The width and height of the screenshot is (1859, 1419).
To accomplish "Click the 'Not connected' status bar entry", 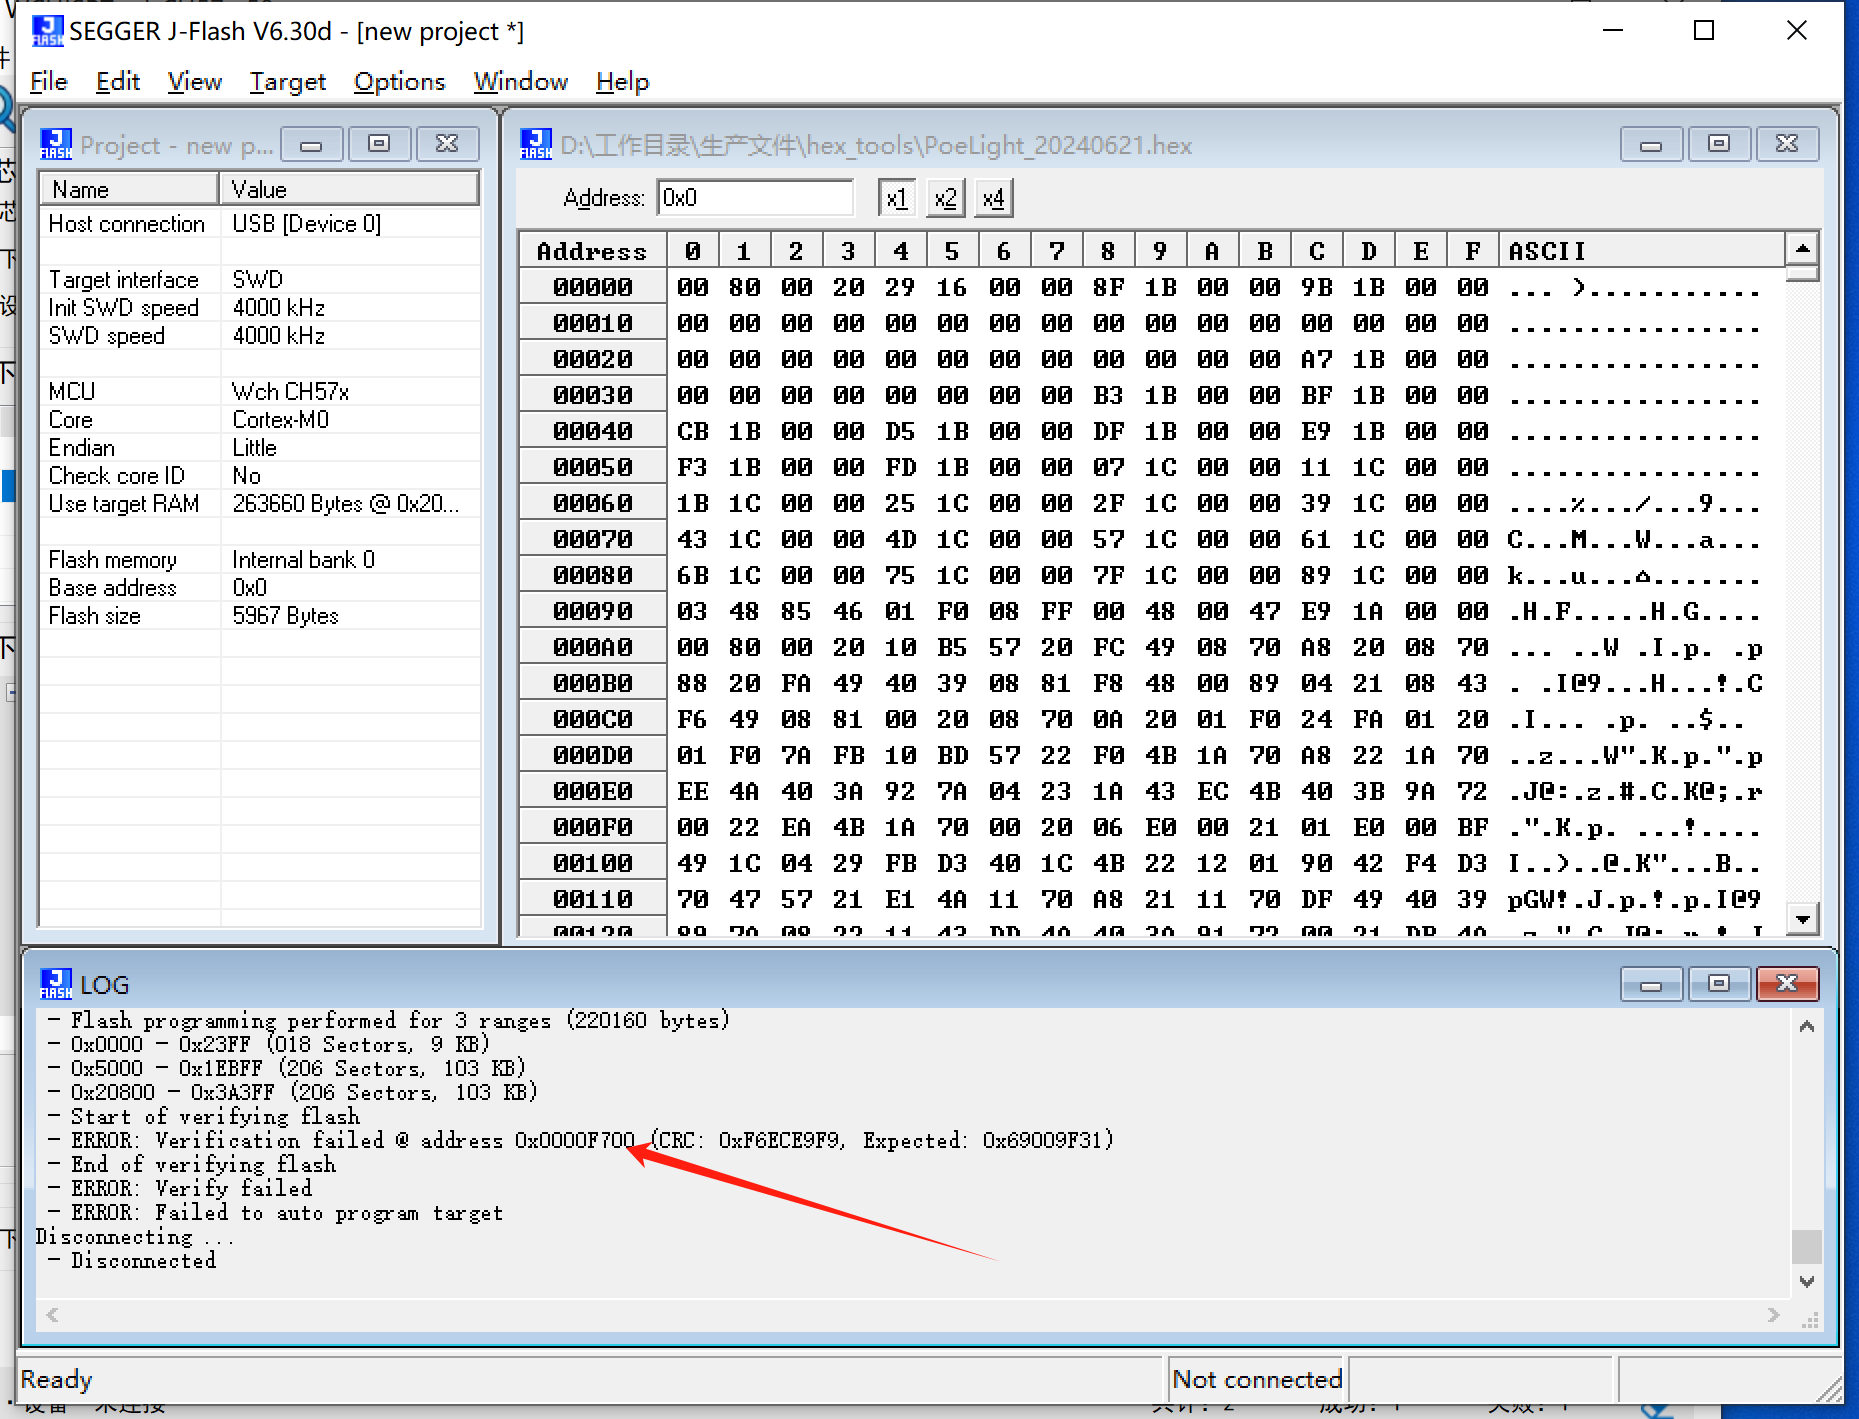I will [x=1257, y=1379].
